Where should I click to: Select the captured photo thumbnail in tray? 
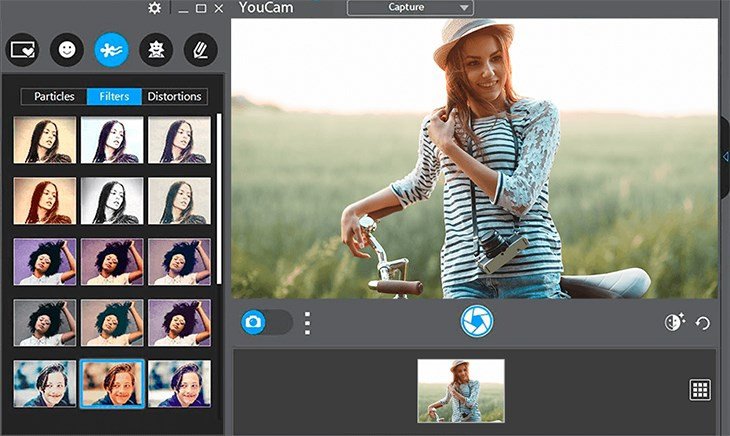(x=461, y=391)
